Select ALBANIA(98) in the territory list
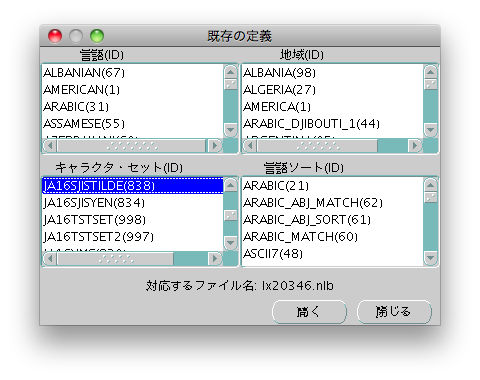Screen dimensions: 480x380 333,73
